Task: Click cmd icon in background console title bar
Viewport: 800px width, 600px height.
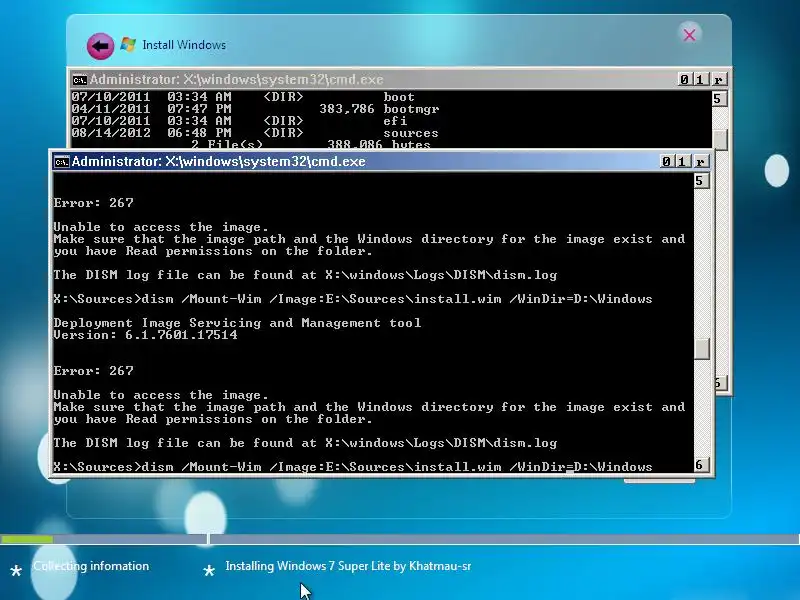Action: pos(80,80)
